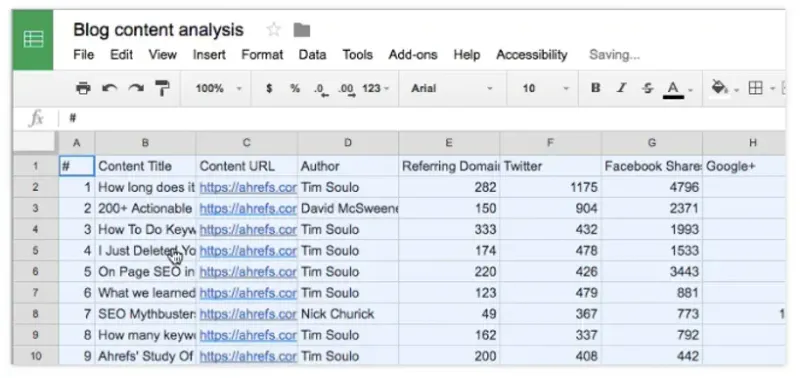Click the Undo arrow icon
The image size is (800, 378).
click(110, 88)
